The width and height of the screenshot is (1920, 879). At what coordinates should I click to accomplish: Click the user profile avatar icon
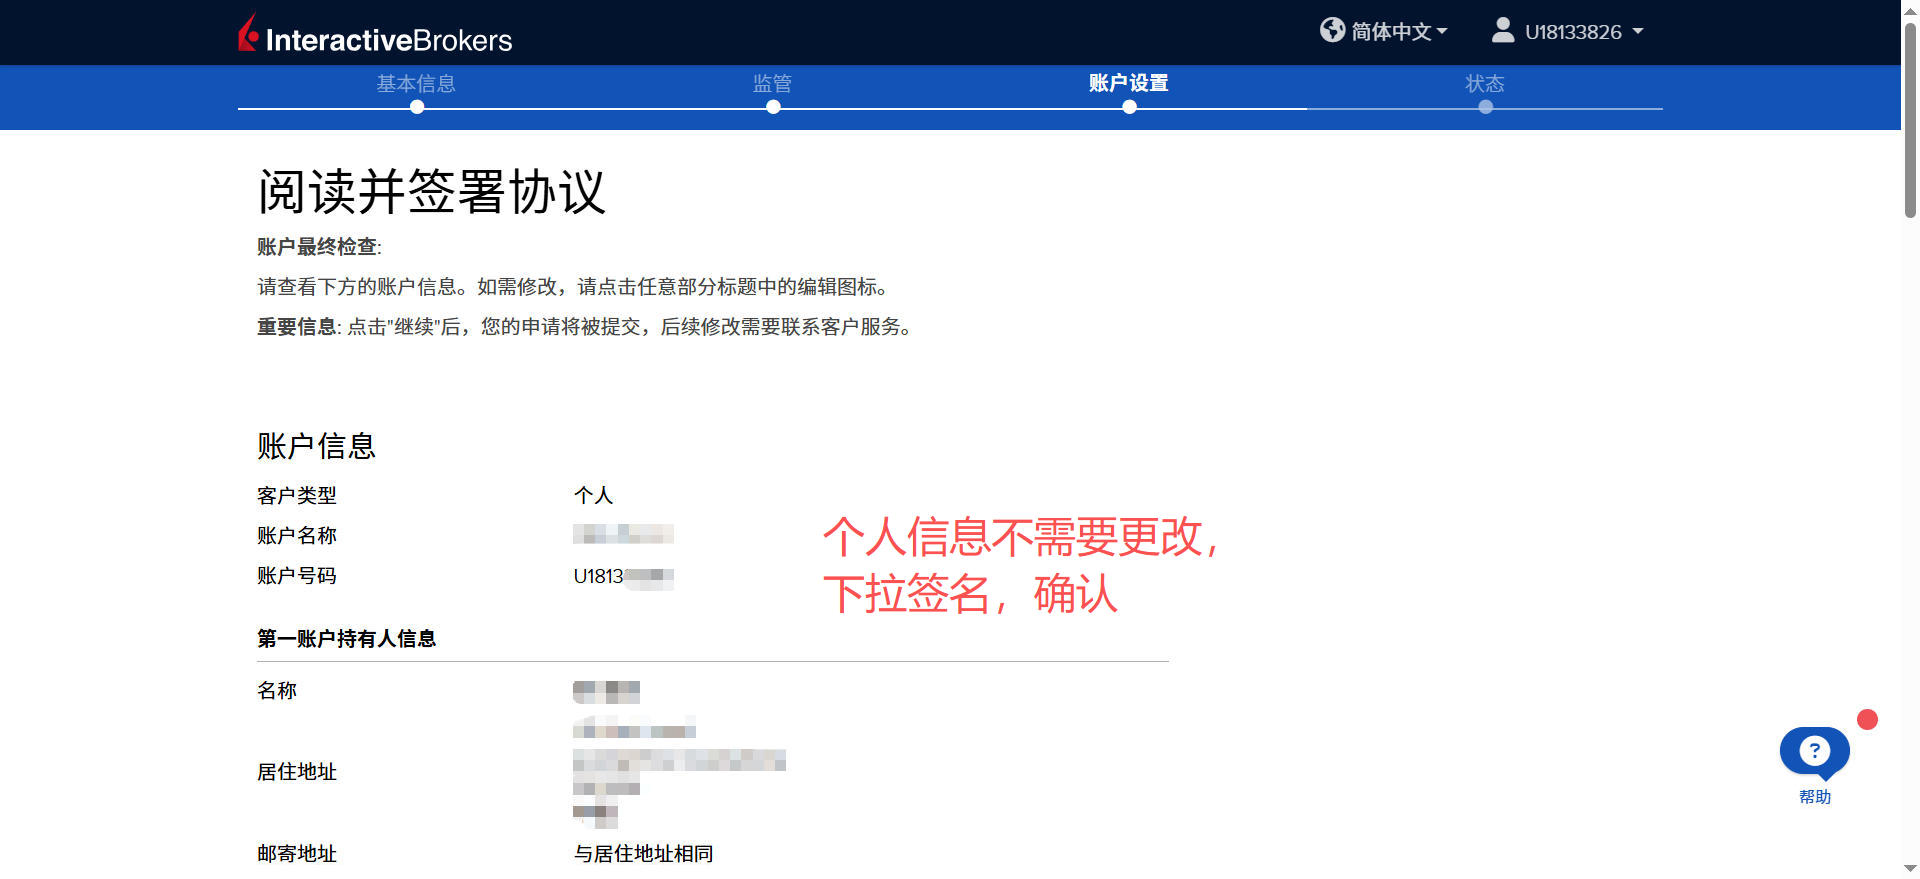coord(1502,30)
